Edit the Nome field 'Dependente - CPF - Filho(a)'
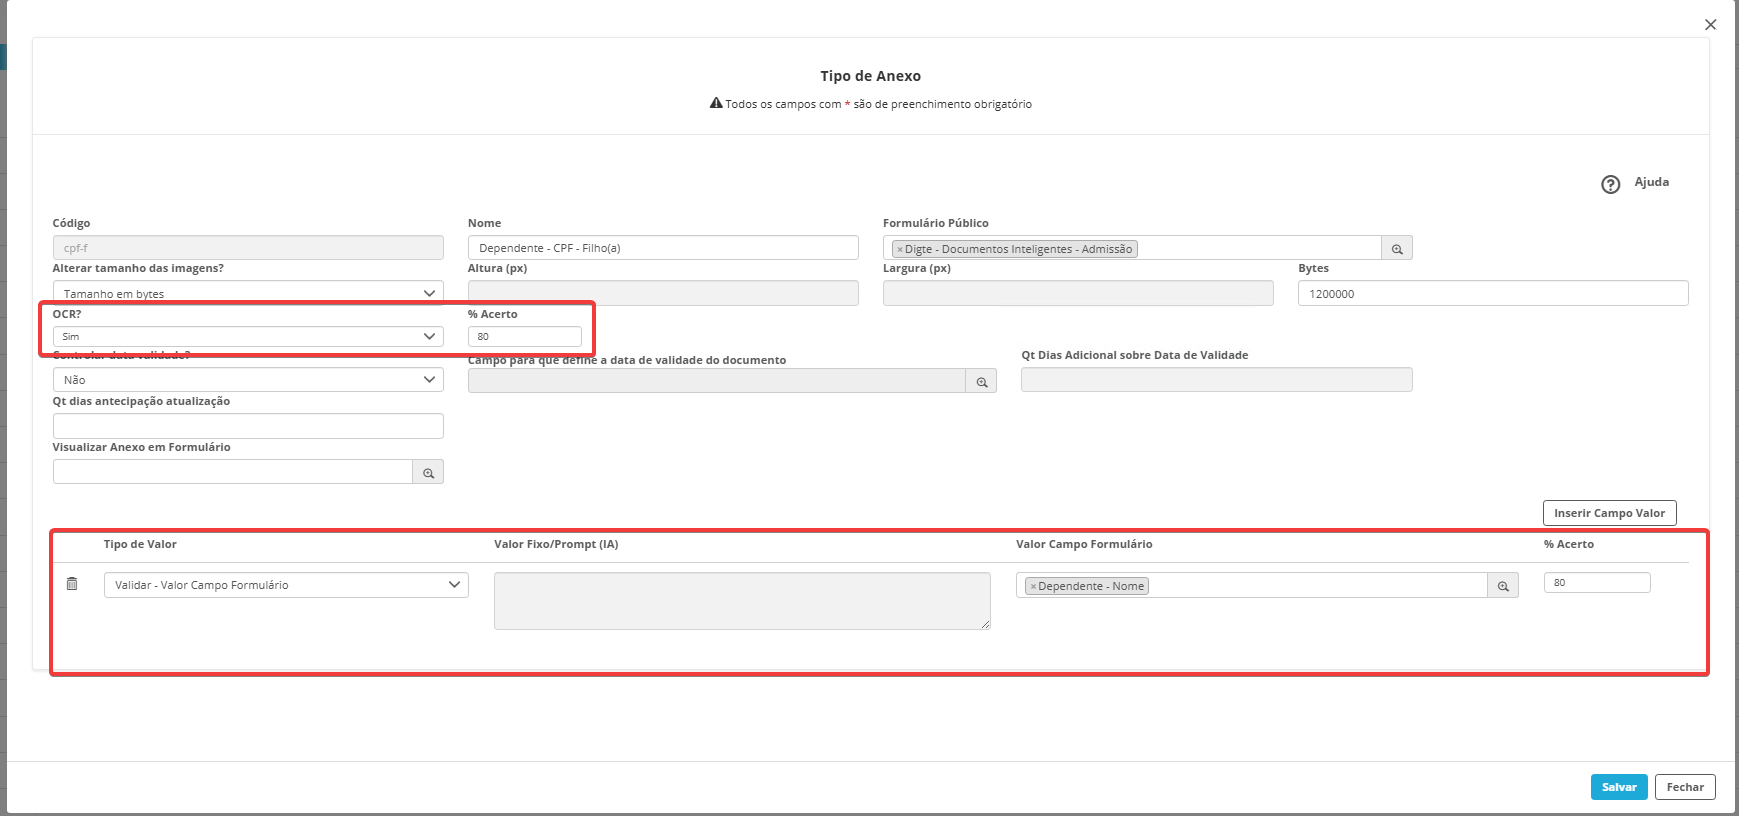This screenshot has height=816, width=1739. [x=663, y=248]
